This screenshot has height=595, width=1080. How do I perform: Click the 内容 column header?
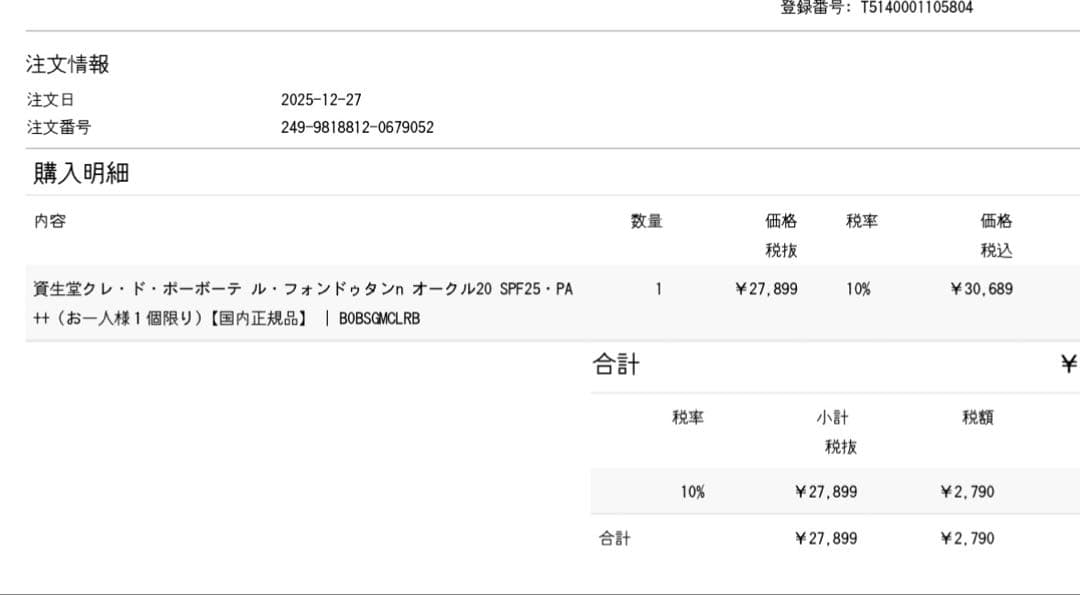coord(50,221)
